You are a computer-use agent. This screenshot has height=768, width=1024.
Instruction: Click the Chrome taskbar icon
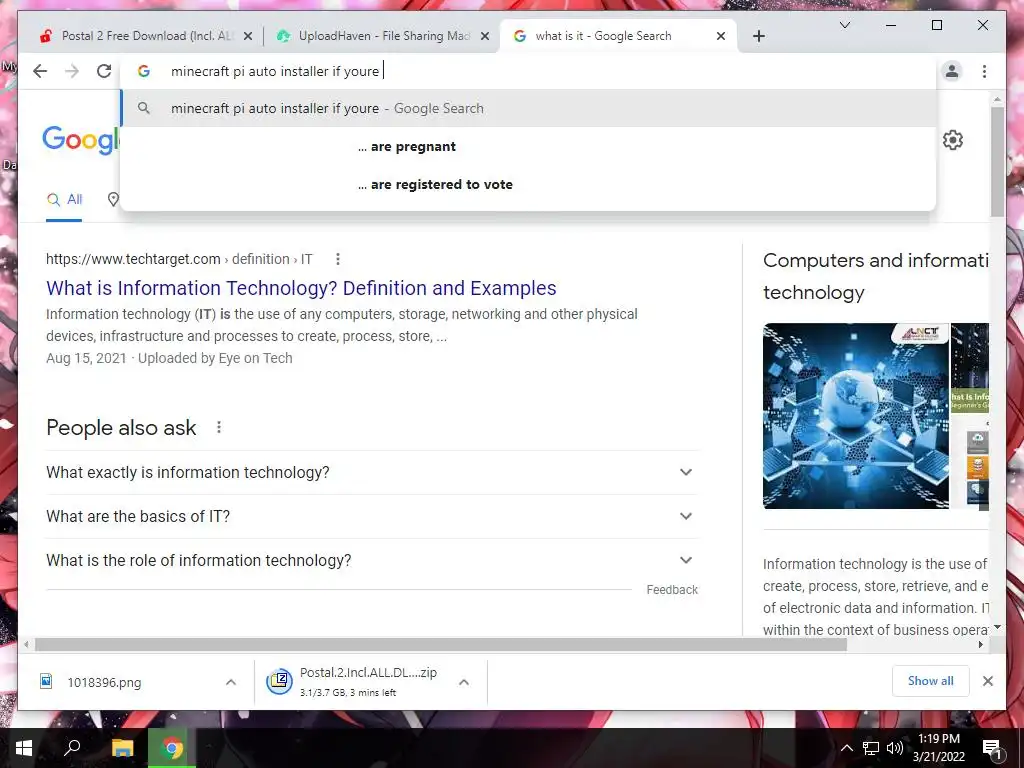pos(172,748)
